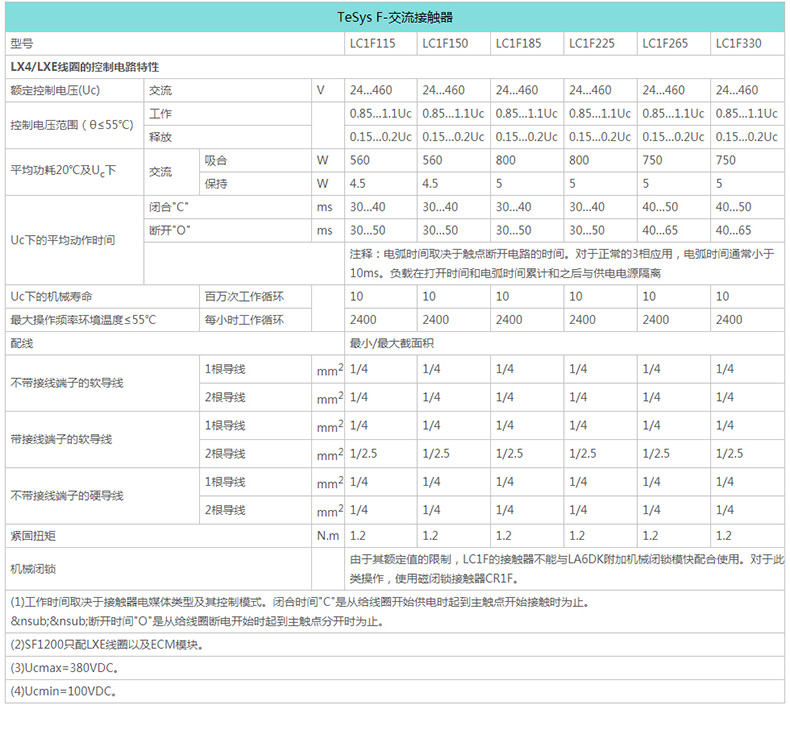Click the LC1F185 model header

tap(518, 43)
